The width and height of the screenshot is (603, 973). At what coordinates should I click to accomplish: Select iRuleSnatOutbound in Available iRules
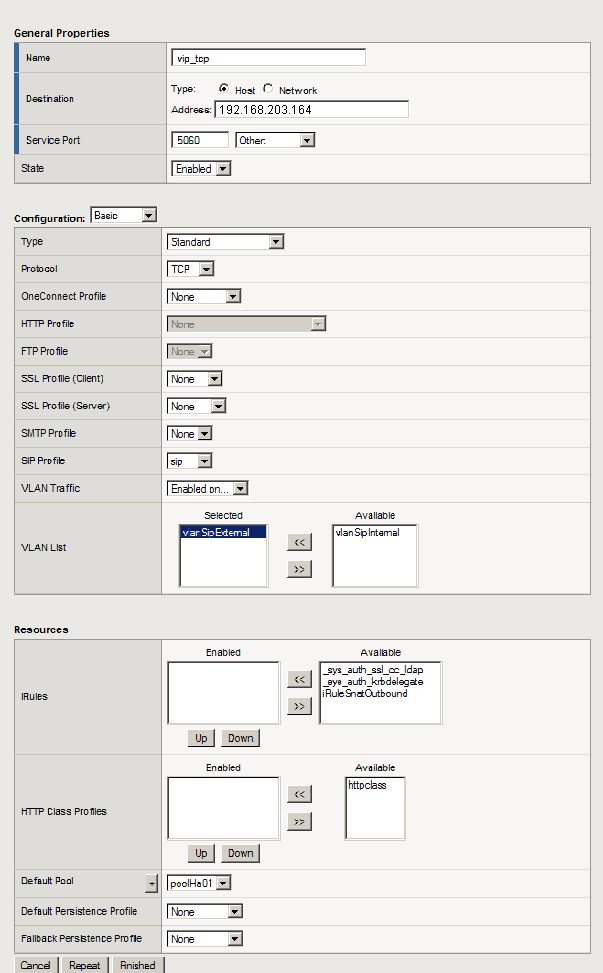(x=365, y=693)
